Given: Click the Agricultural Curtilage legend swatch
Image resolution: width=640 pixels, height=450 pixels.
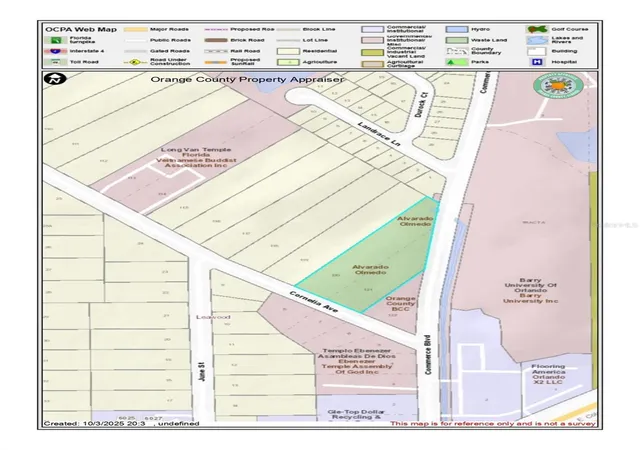Looking at the screenshot, I should [x=372, y=64].
